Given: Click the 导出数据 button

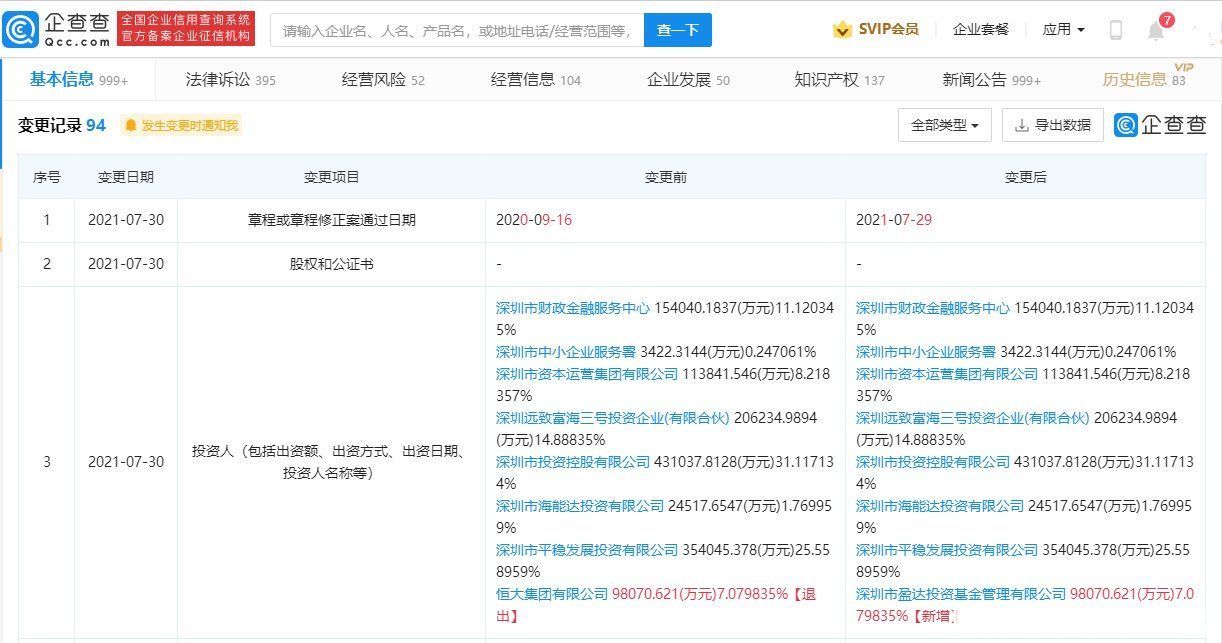Looking at the screenshot, I should click(x=1053, y=125).
